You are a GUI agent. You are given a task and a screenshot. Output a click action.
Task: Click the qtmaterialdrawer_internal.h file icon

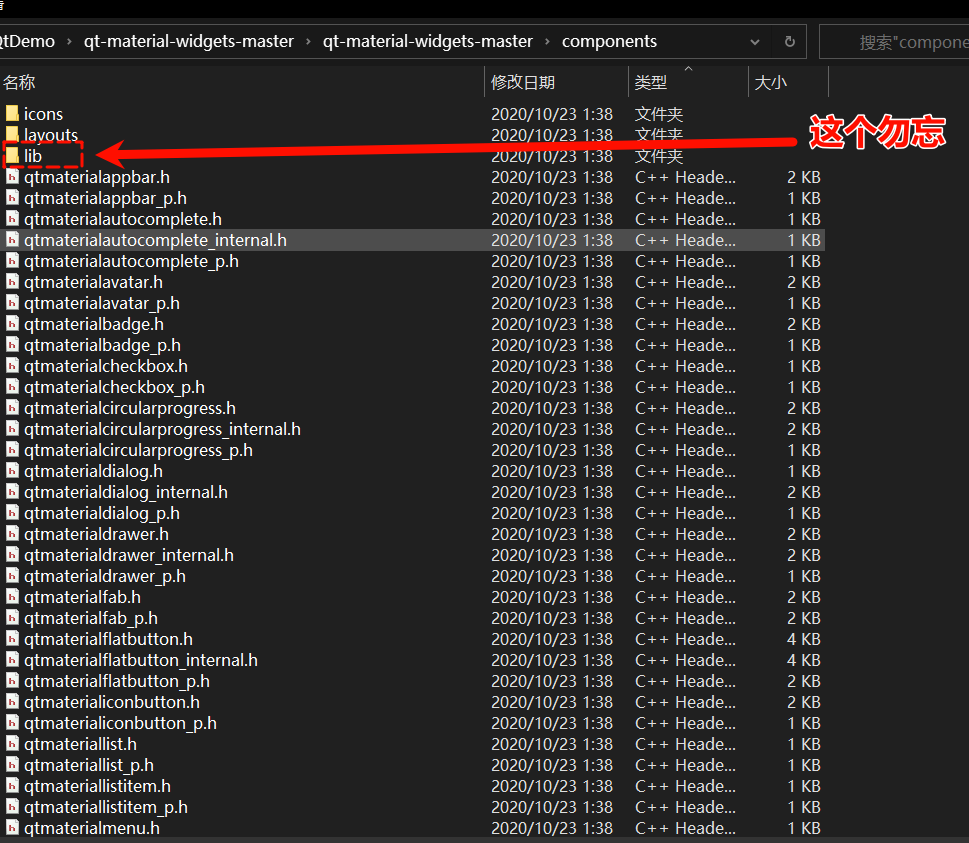point(12,556)
